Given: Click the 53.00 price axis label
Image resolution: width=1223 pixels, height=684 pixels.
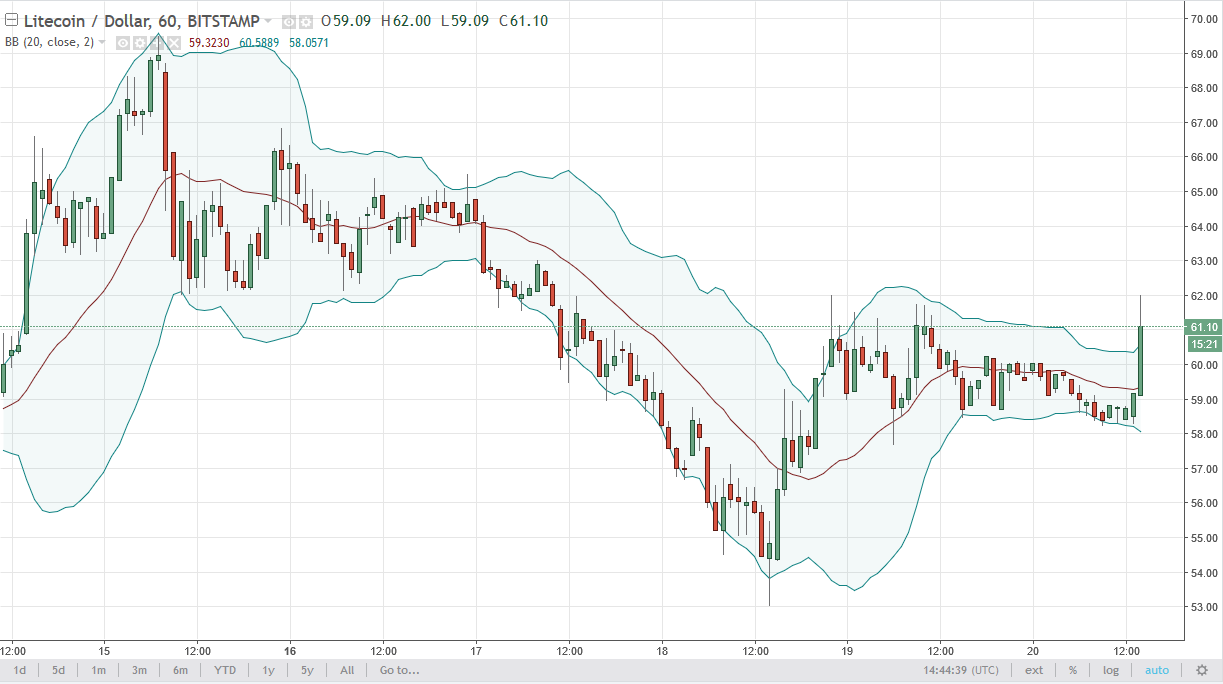Looking at the screenshot, I should (x=1202, y=607).
